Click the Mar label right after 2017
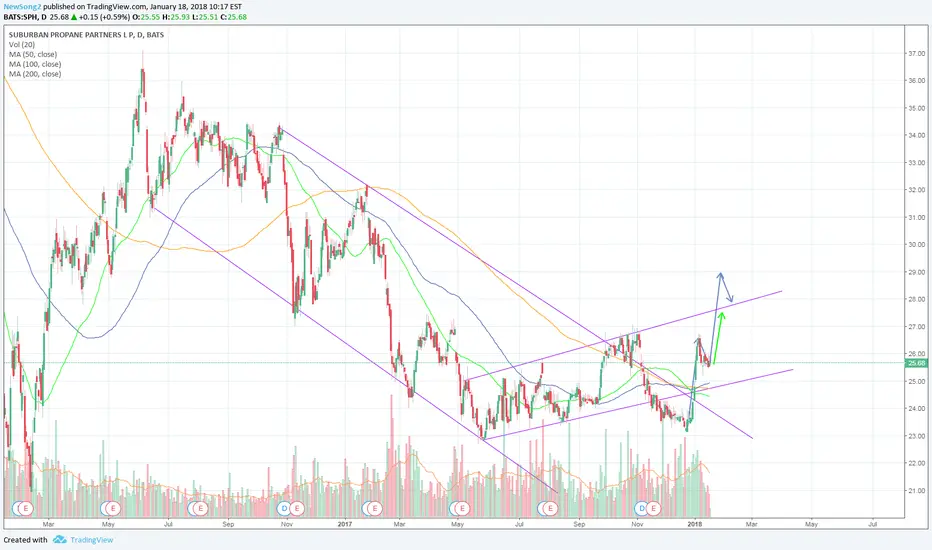 point(399,524)
